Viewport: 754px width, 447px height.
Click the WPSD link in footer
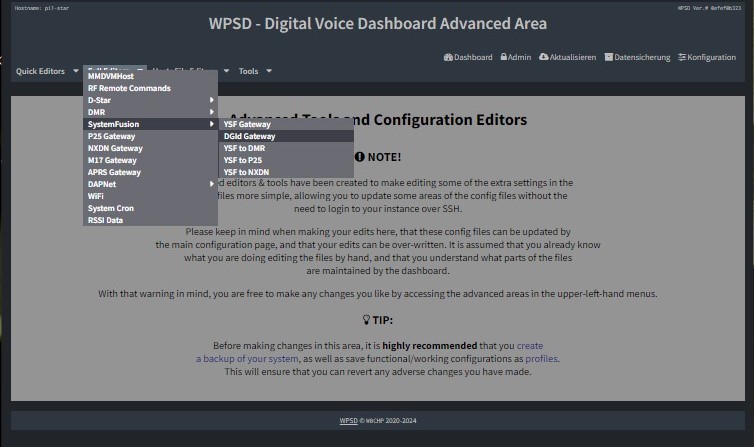(x=348, y=421)
